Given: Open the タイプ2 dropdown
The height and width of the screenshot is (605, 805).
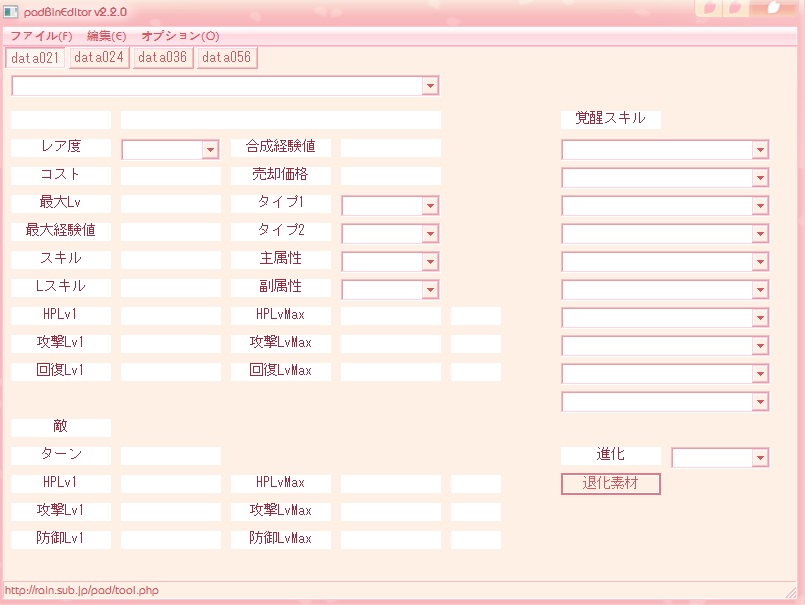Looking at the screenshot, I should 390,234.
